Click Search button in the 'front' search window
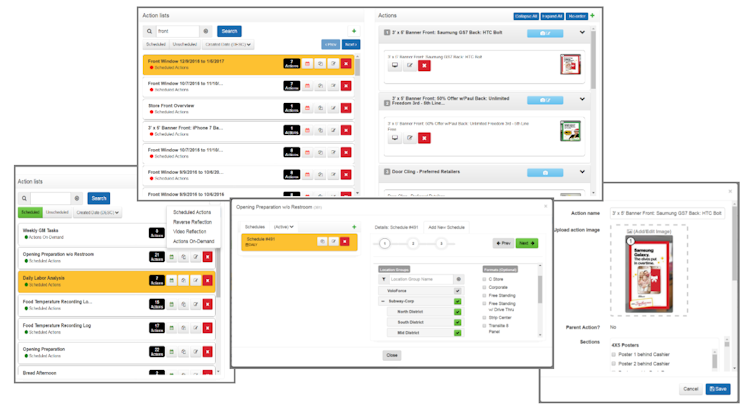750x410 pixels. (229, 31)
